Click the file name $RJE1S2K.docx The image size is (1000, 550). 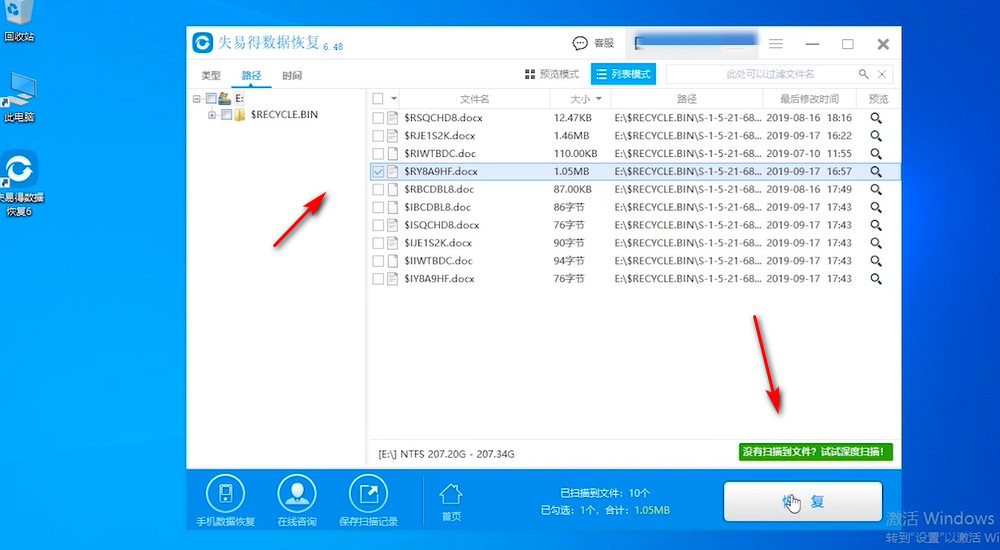439,136
